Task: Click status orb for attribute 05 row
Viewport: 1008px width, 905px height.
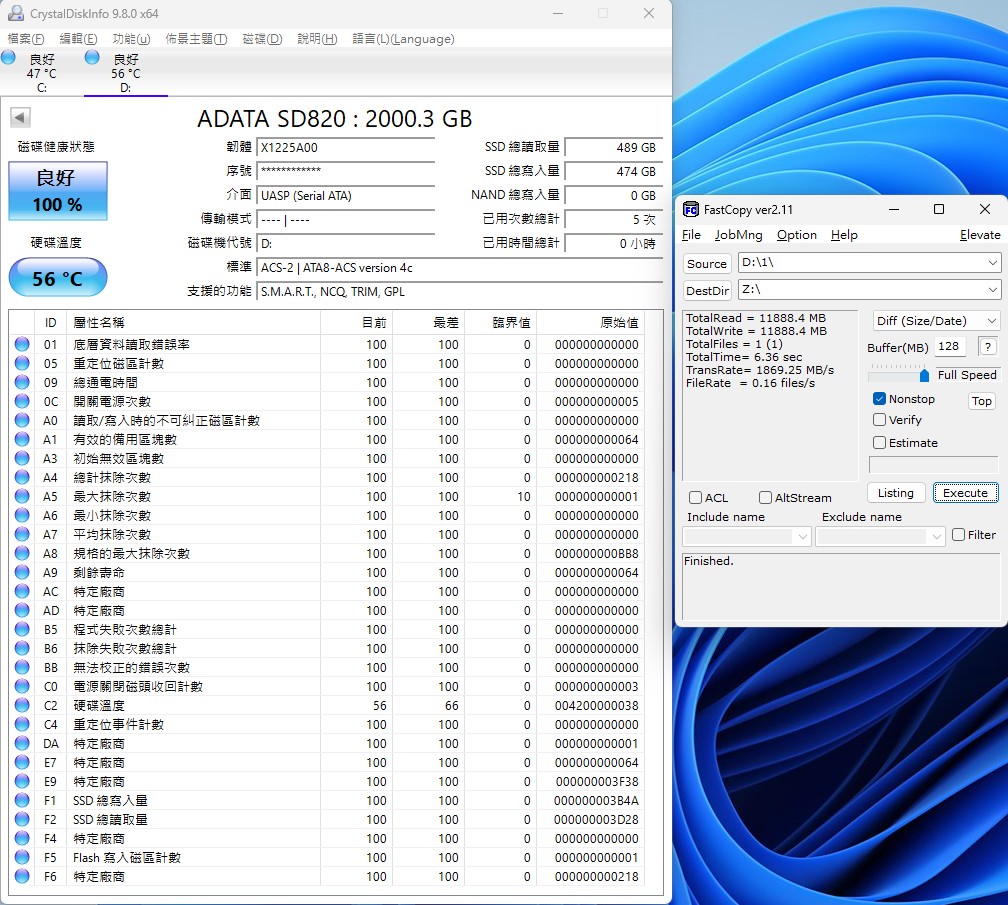Action: tap(22, 363)
